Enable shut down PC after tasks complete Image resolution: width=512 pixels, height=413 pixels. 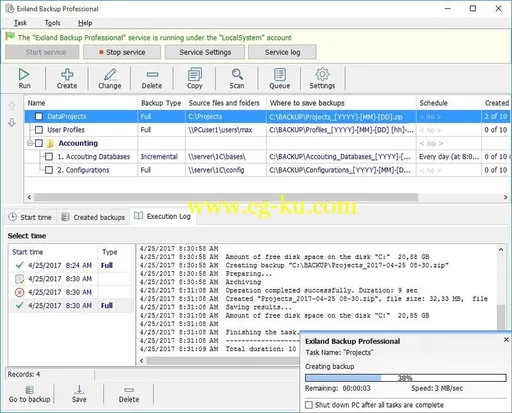tap(309, 405)
